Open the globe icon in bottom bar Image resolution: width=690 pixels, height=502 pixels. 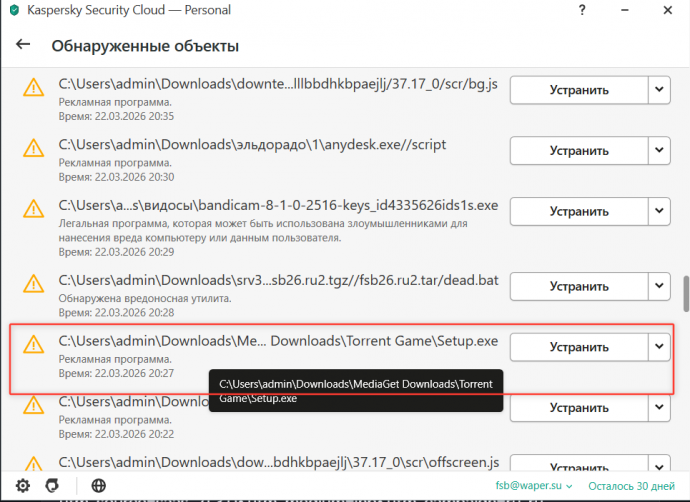point(99,486)
